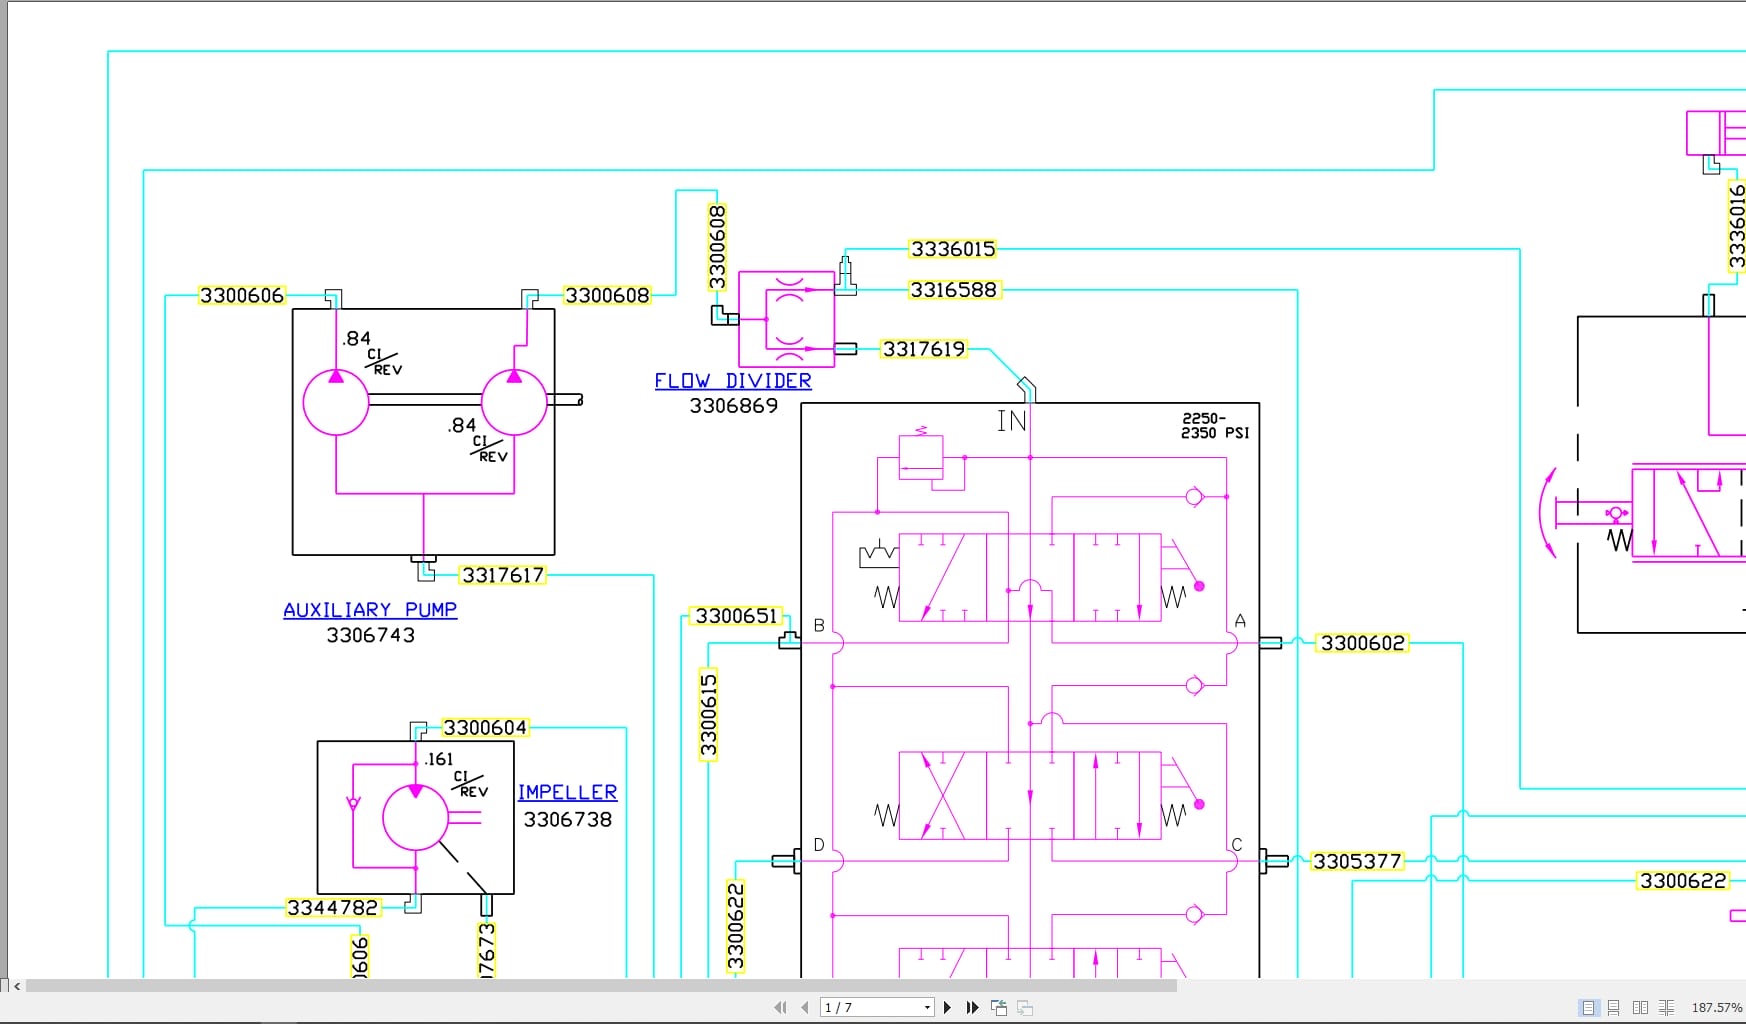1746x1024 pixels.
Task: Click the next view icon
Action: [x=1023, y=1007]
